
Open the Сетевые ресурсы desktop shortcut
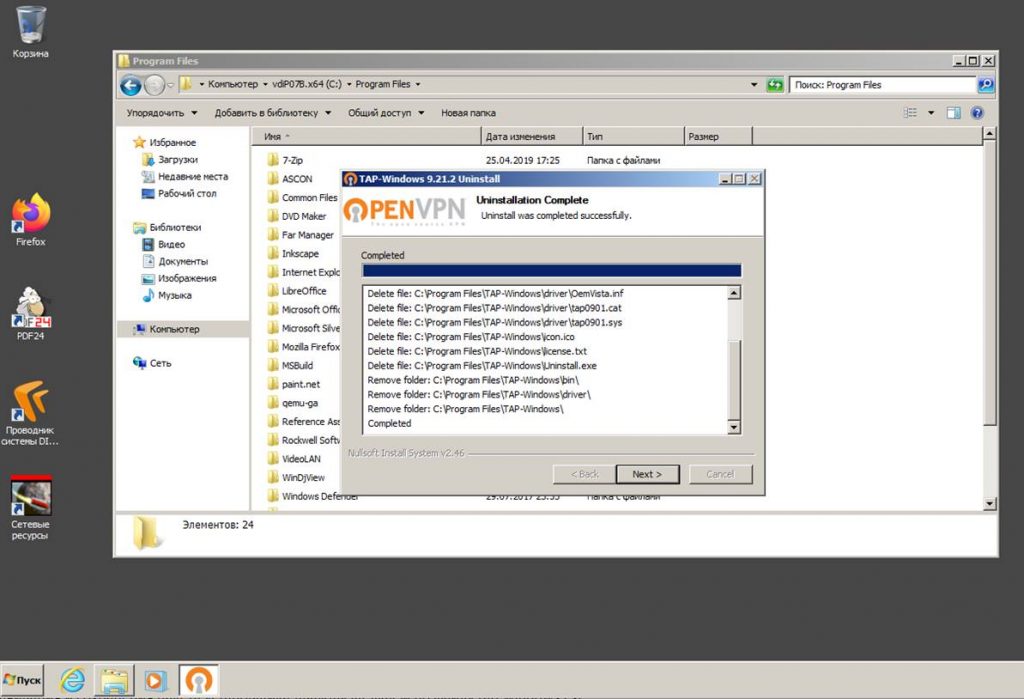click(x=30, y=508)
